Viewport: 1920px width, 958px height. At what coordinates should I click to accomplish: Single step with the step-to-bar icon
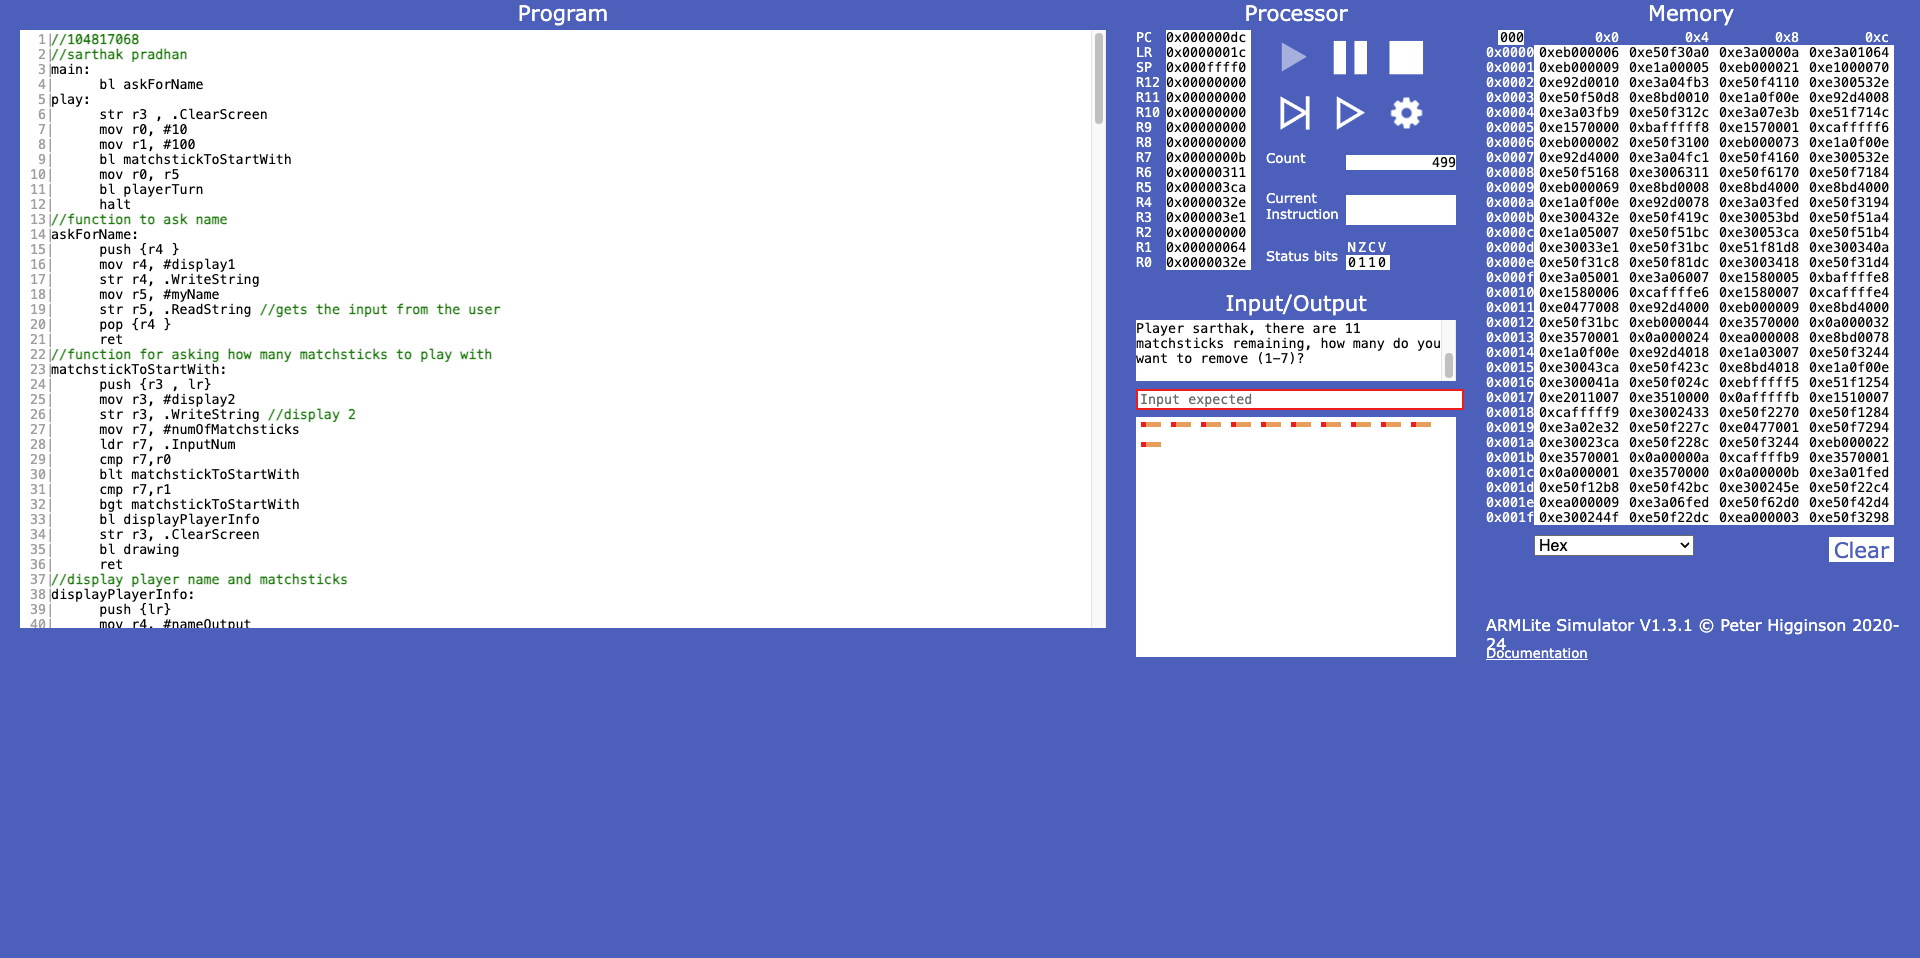[1295, 113]
